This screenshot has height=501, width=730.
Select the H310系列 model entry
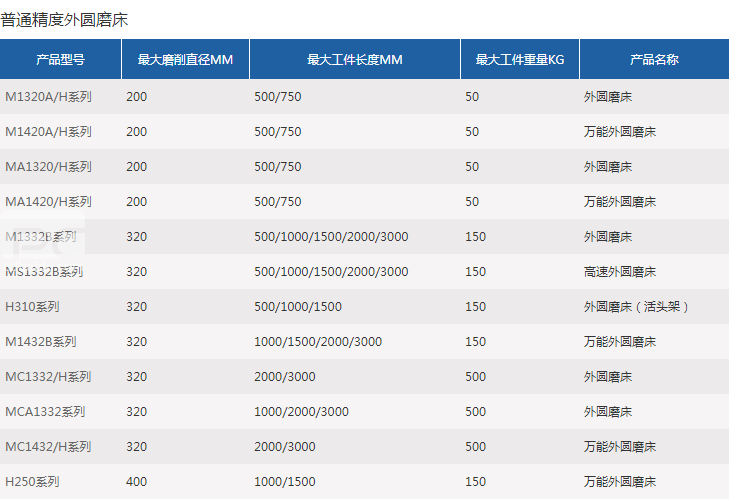click(x=33, y=307)
